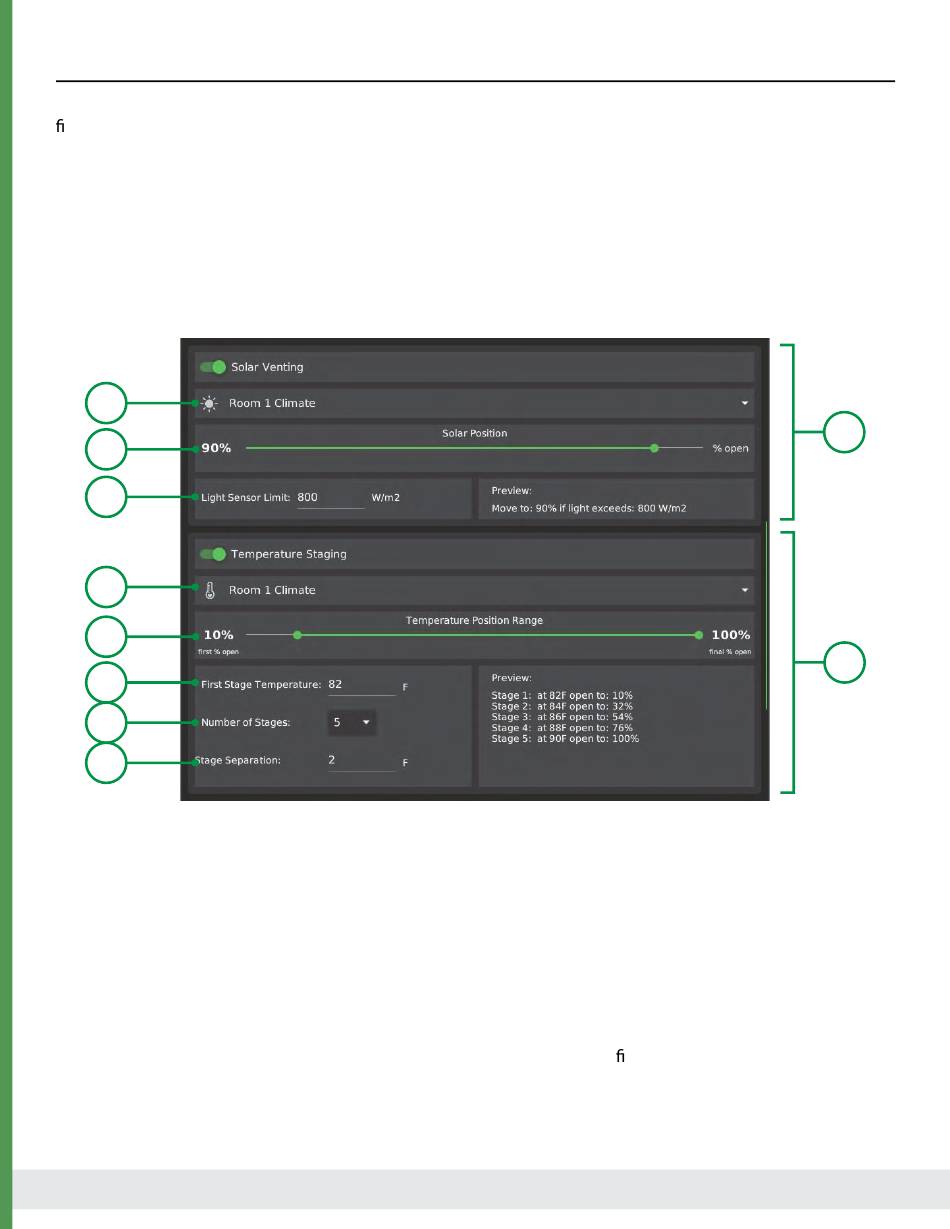Screen dimensions: 950x1229
Task: Click the 100% final open value
Action: [730, 635]
